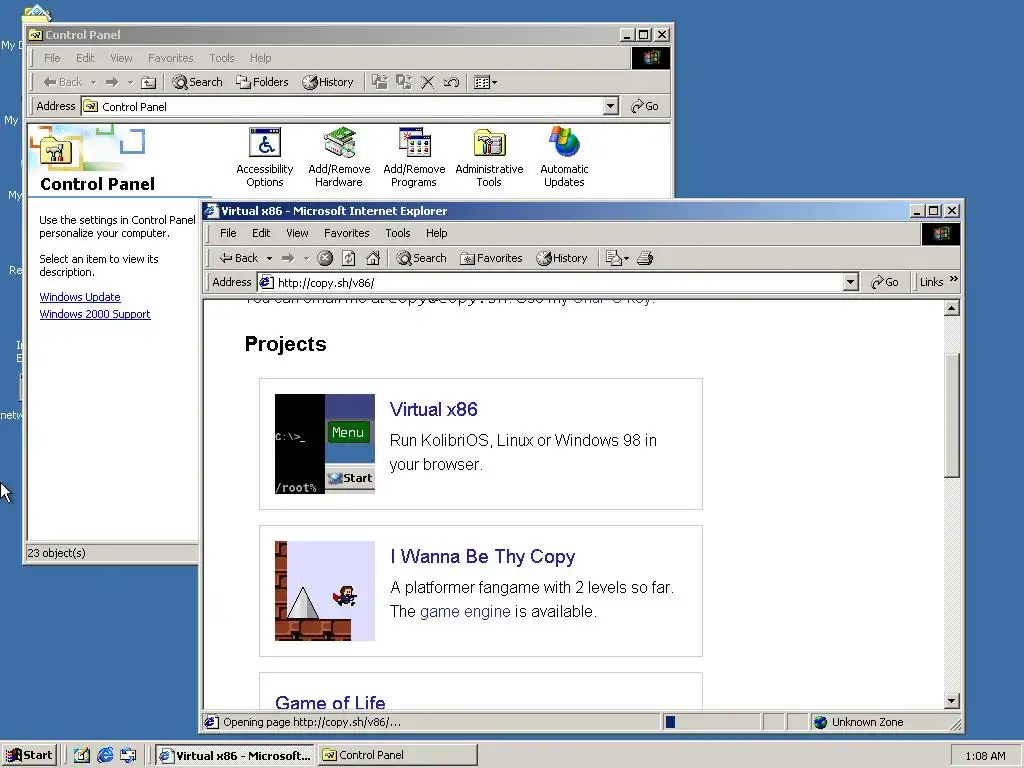Open History in Internet Explorer toolbar
1024x768 pixels.
(562, 258)
